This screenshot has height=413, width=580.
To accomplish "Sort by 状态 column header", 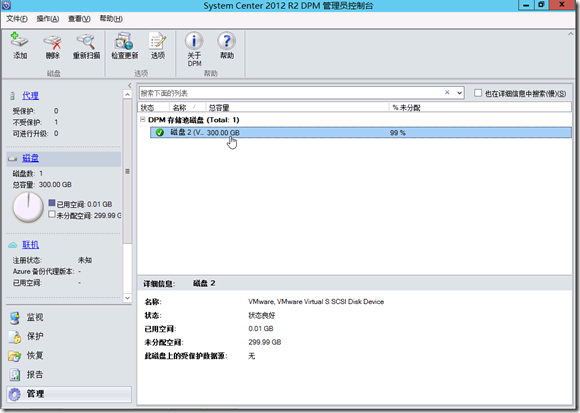I will pos(154,108).
